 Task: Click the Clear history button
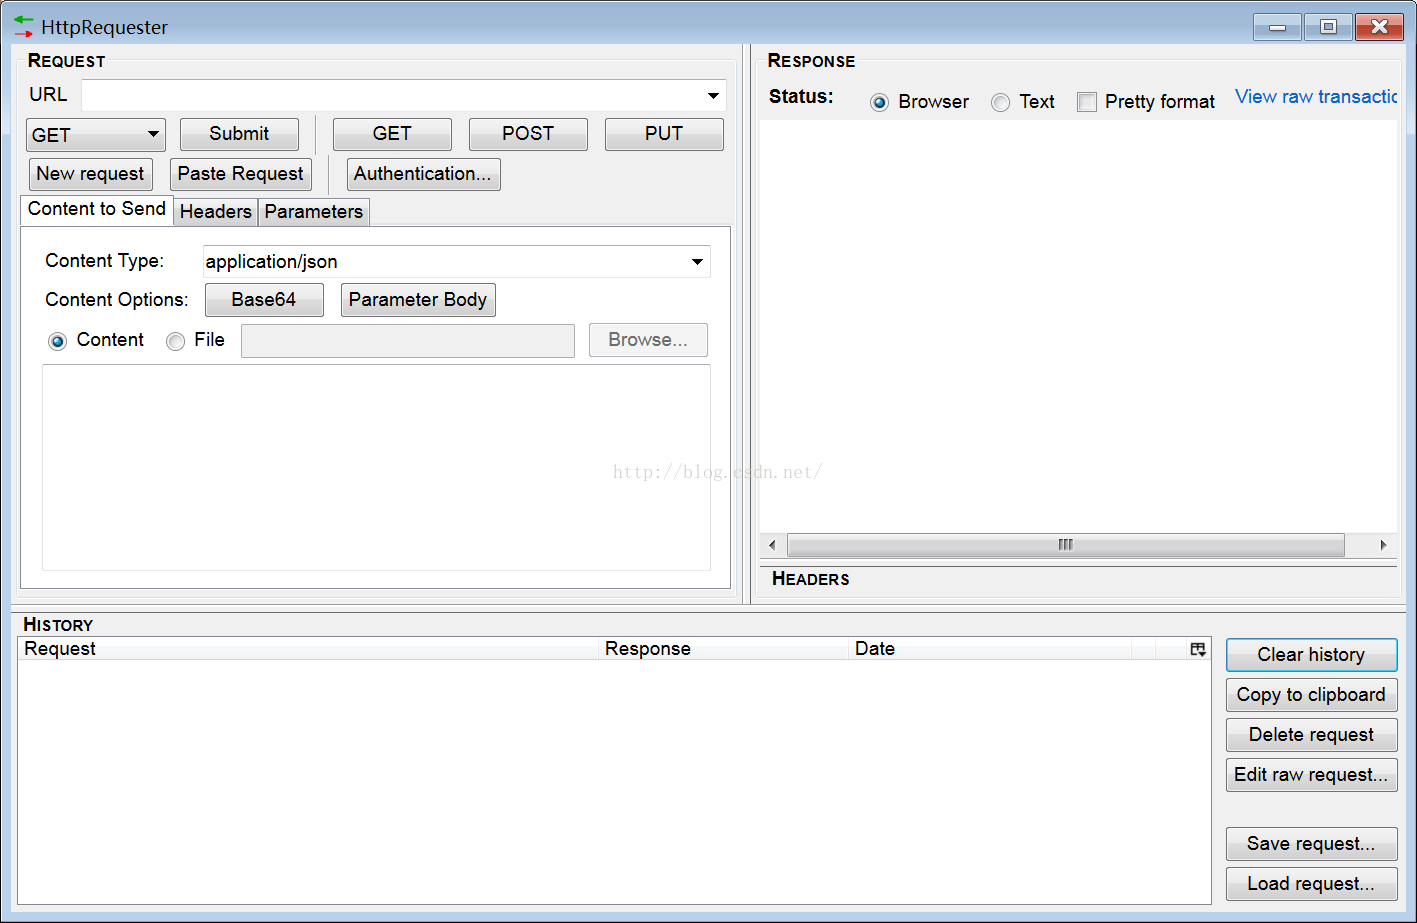pos(1311,655)
